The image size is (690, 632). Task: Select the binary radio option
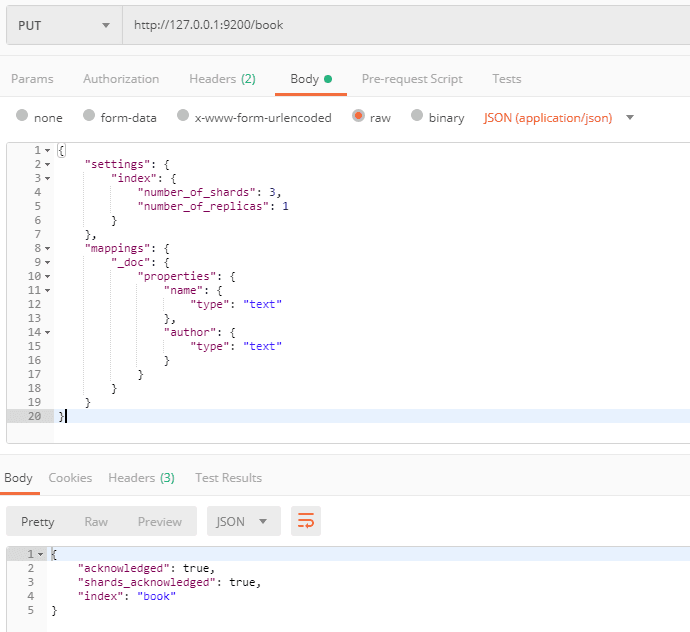pyautogui.click(x=417, y=115)
